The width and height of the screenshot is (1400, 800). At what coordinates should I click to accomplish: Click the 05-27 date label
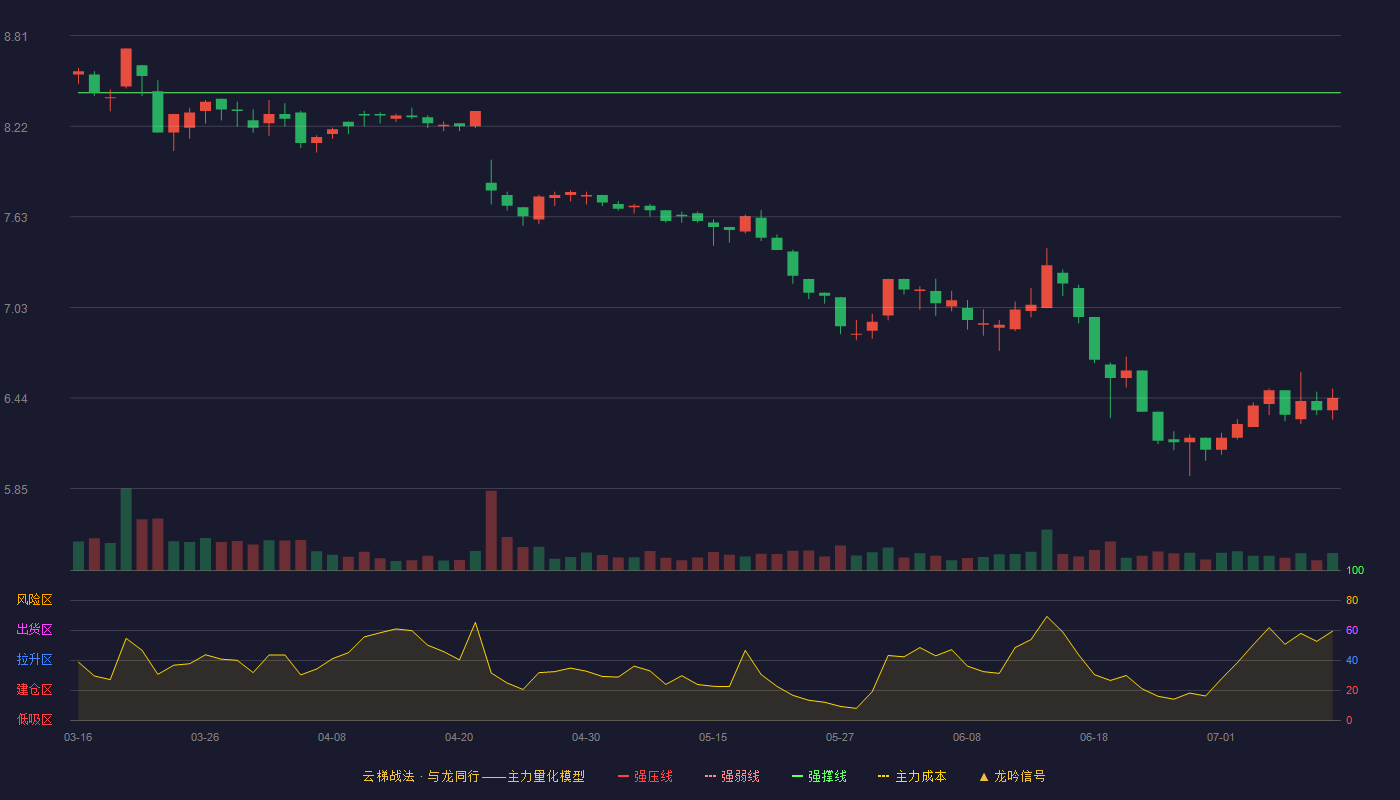tap(840, 737)
